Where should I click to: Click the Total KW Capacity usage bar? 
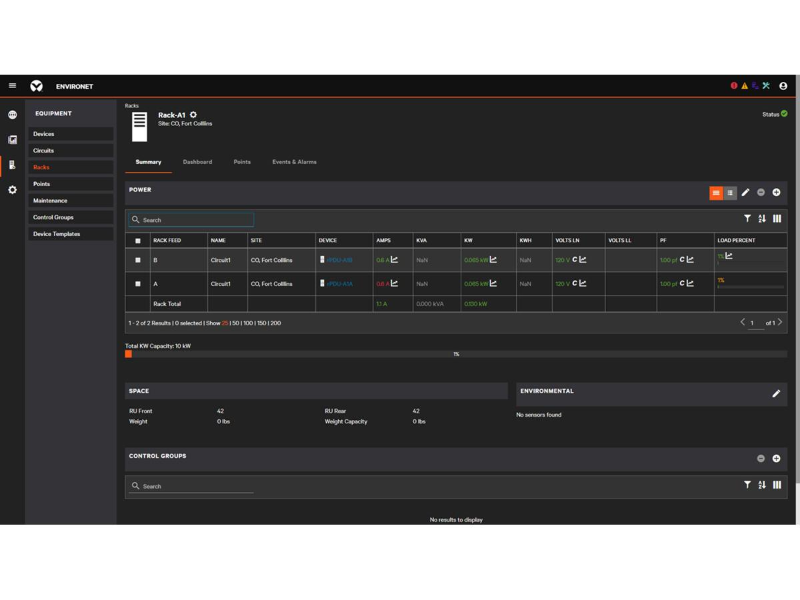tap(456, 354)
